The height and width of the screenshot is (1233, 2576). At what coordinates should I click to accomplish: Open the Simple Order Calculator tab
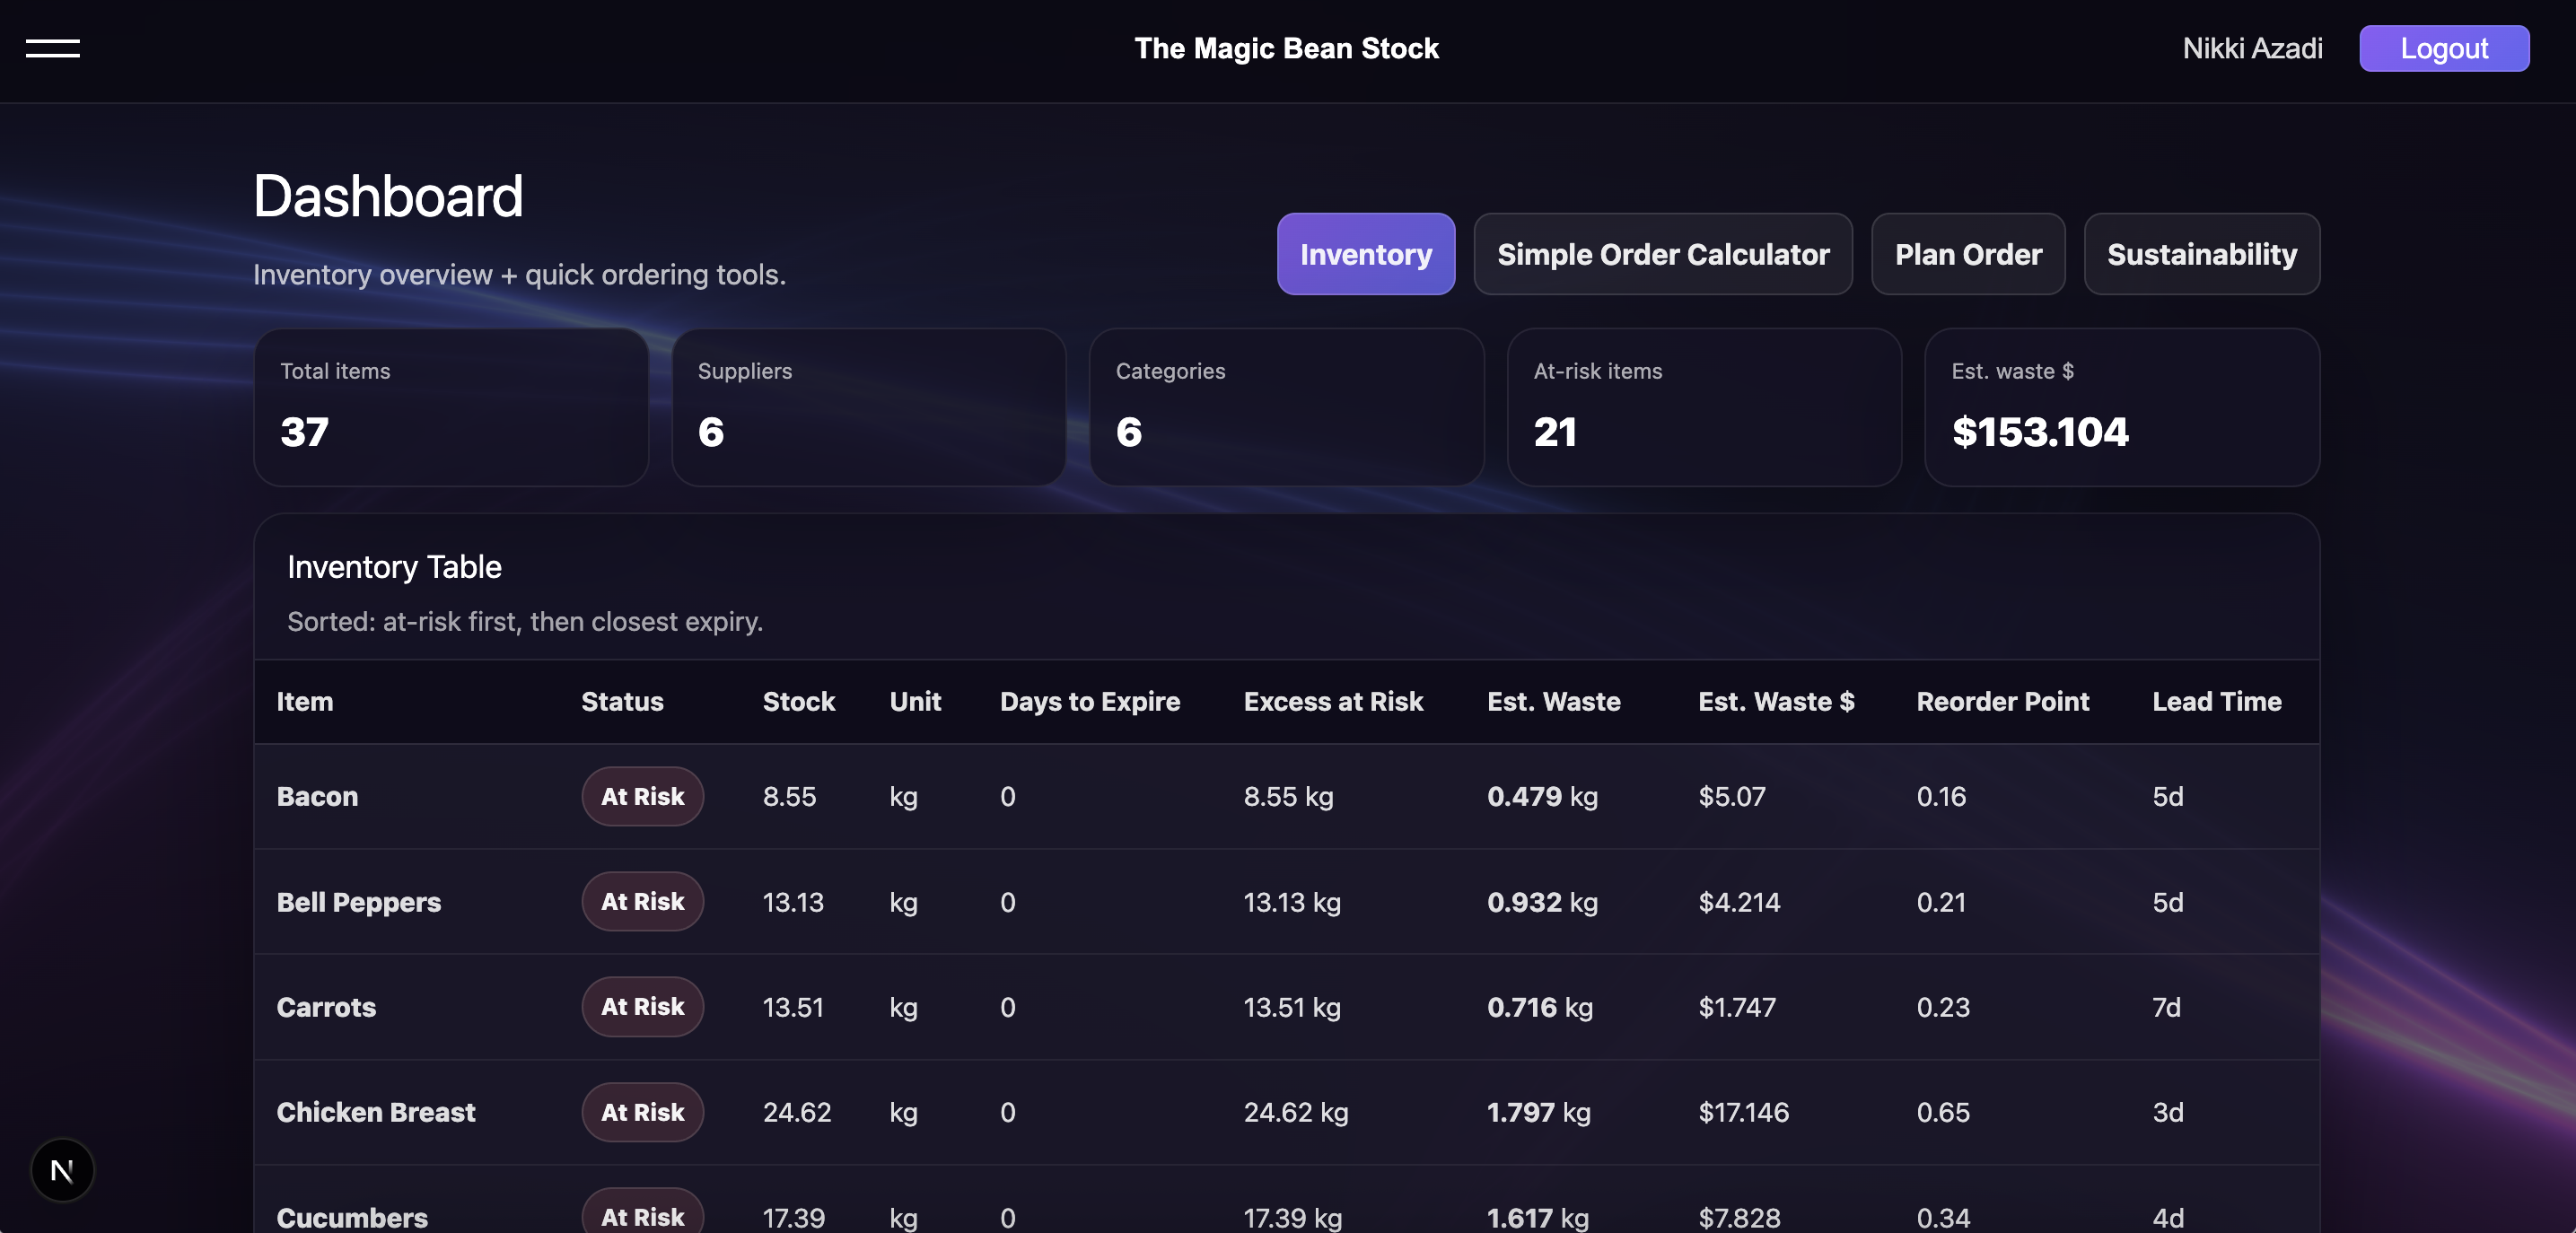point(1662,254)
